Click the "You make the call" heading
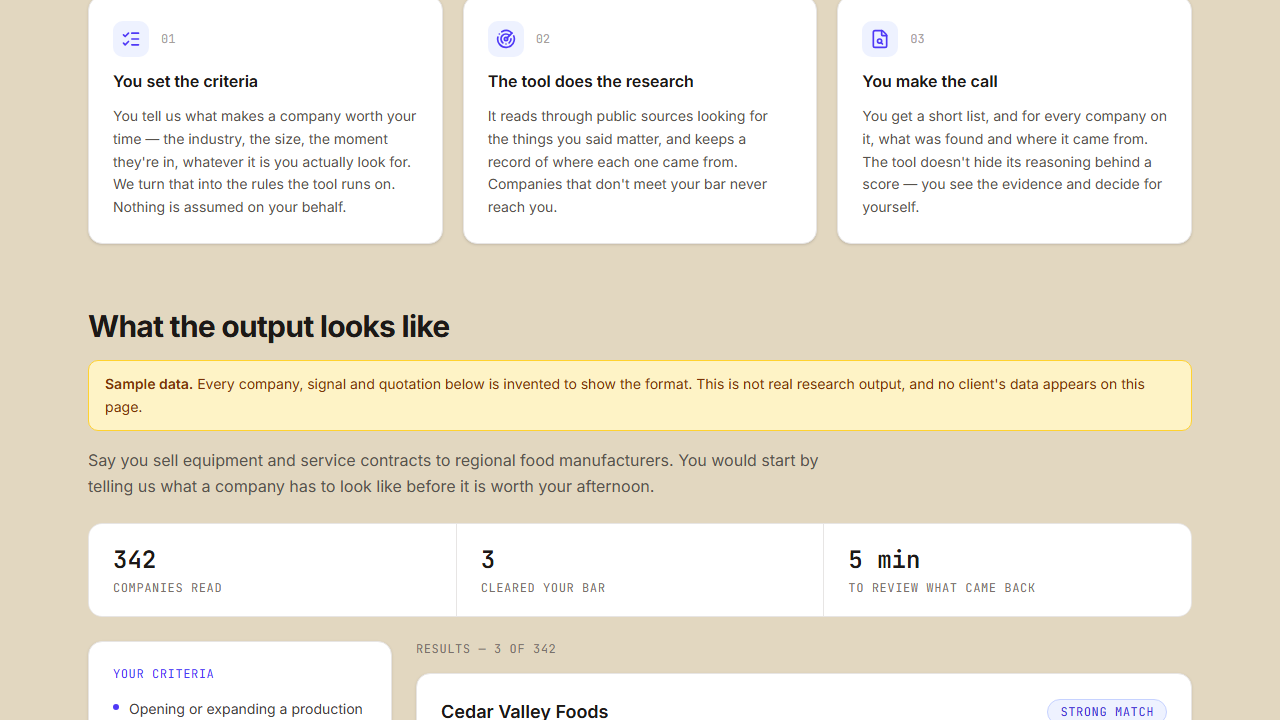This screenshot has width=1280, height=720. [x=930, y=81]
